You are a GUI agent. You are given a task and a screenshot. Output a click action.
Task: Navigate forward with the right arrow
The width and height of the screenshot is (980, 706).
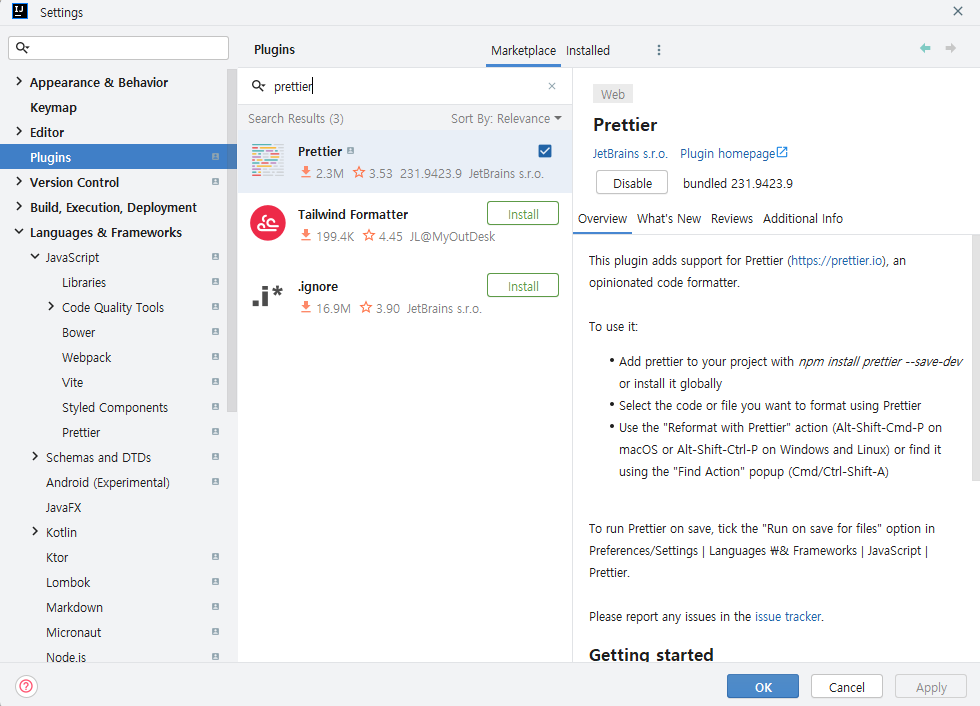pos(951,48)
